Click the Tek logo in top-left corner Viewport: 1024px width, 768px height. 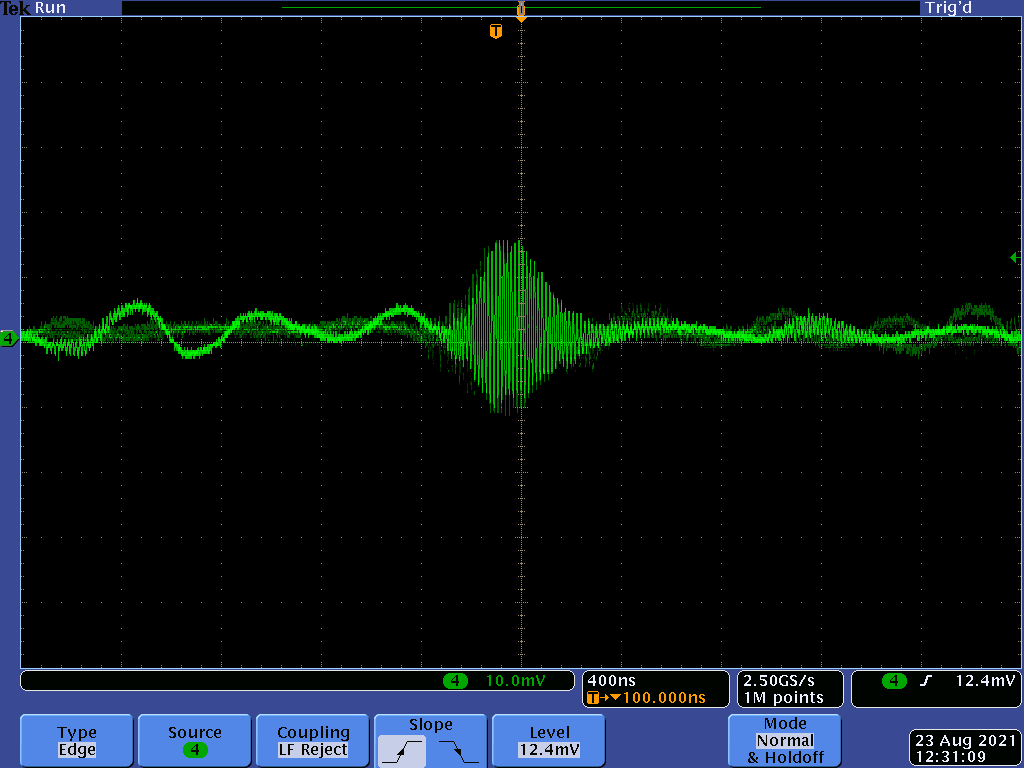coord(16,8)
